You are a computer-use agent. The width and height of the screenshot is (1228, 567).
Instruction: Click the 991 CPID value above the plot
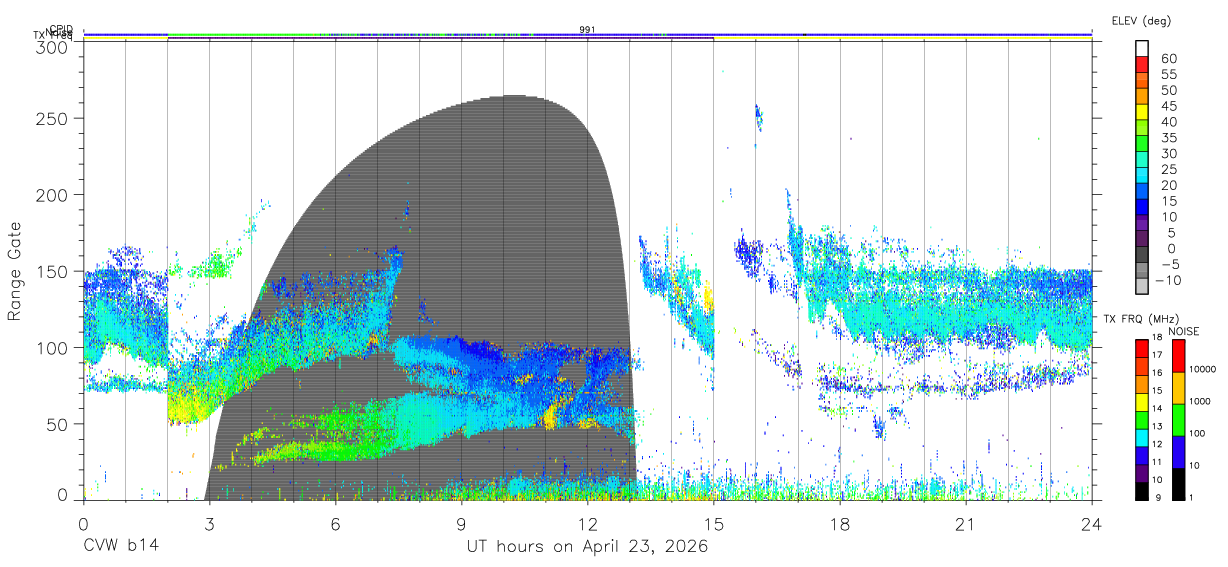click(x=587, y=30)
